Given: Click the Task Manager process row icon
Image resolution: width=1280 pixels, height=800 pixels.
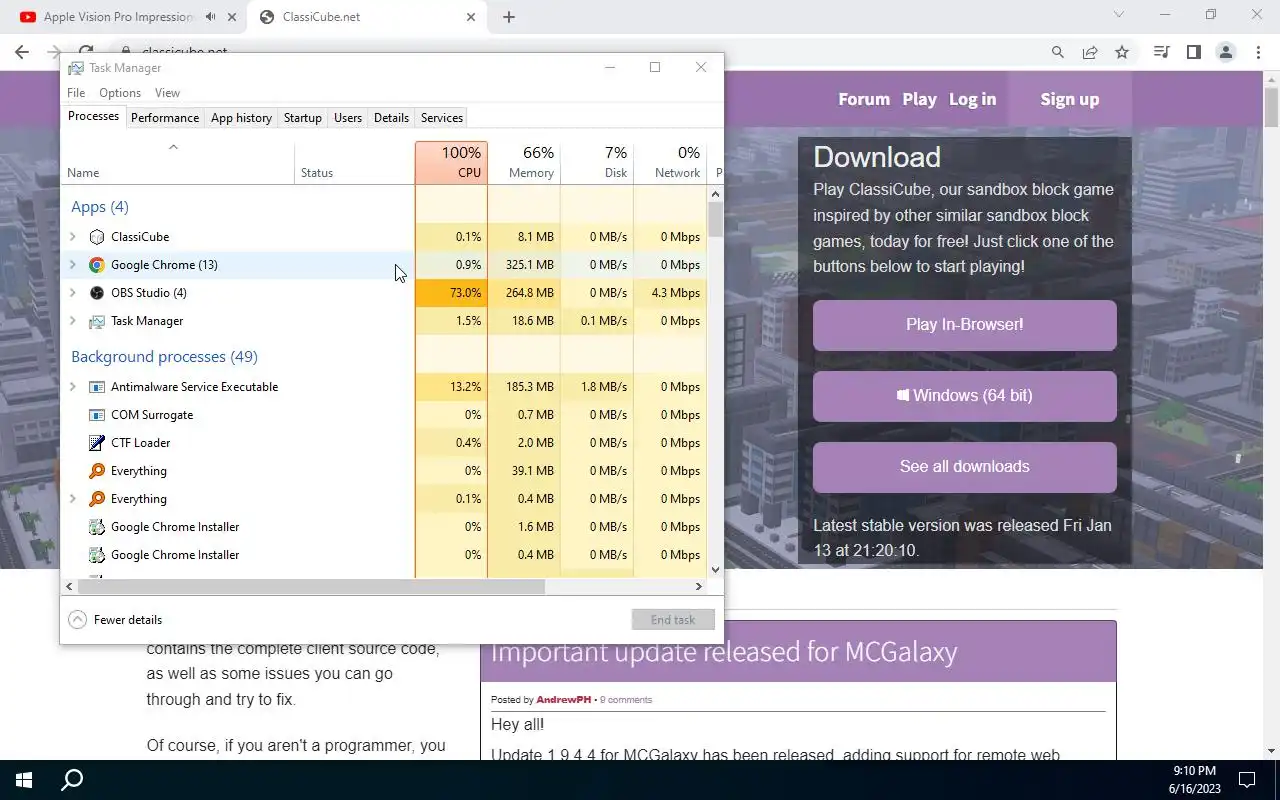Looking at the screenshot, I should coord(97,321).
